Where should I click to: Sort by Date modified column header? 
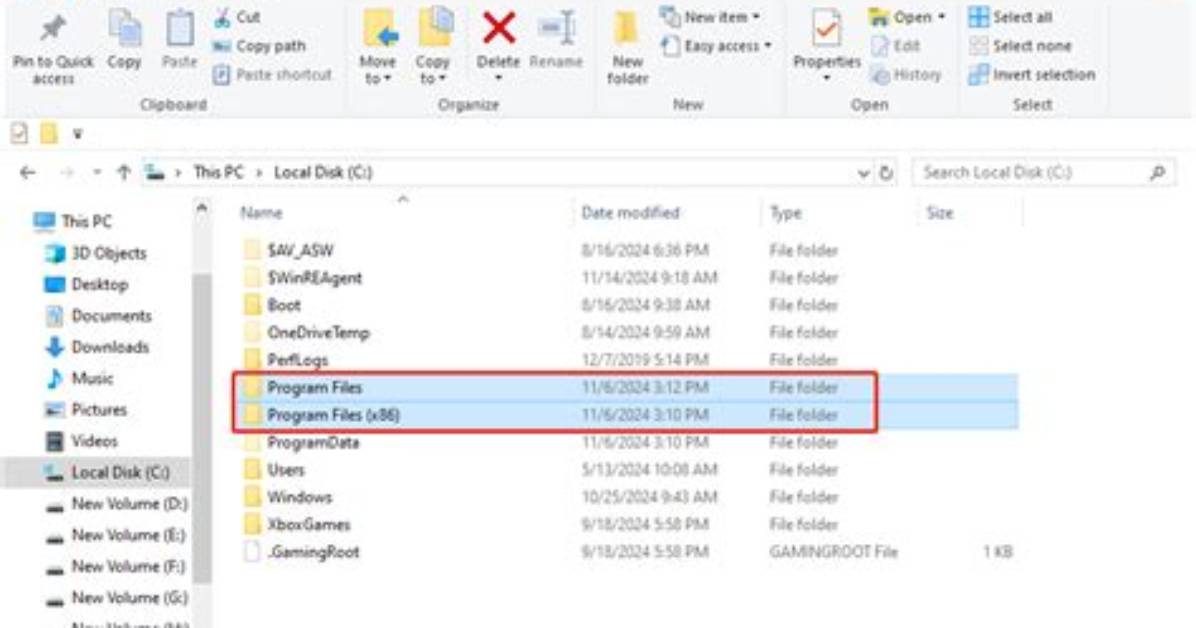tap(630, 213)
